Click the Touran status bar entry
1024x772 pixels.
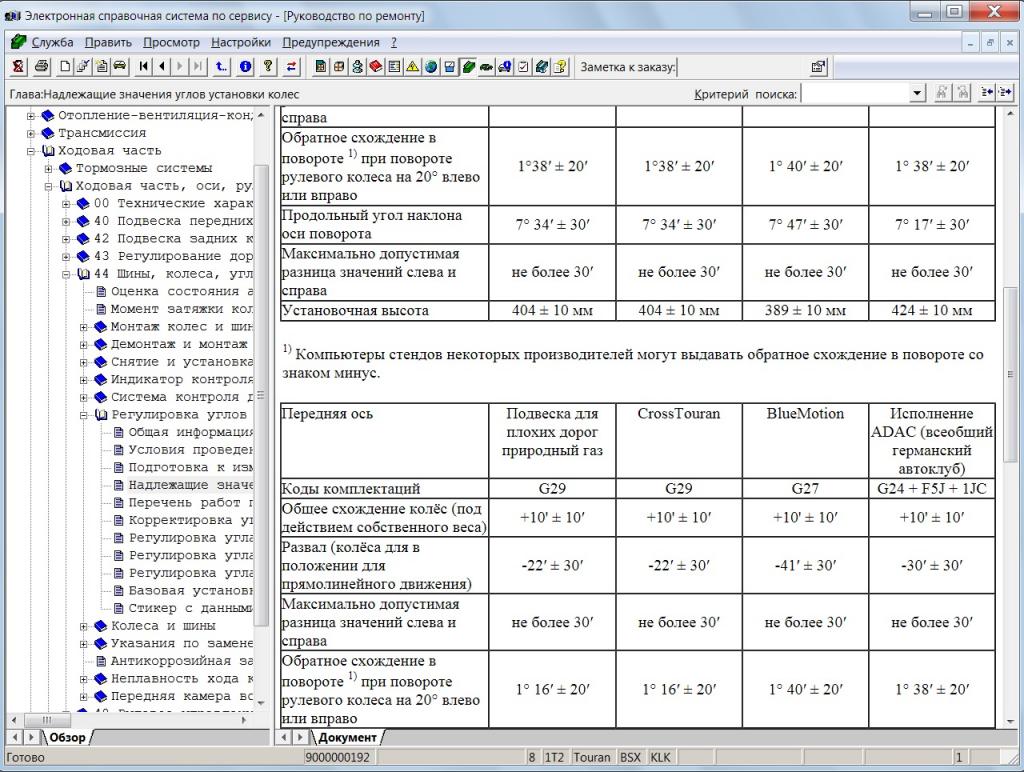(x=592, y=758)
